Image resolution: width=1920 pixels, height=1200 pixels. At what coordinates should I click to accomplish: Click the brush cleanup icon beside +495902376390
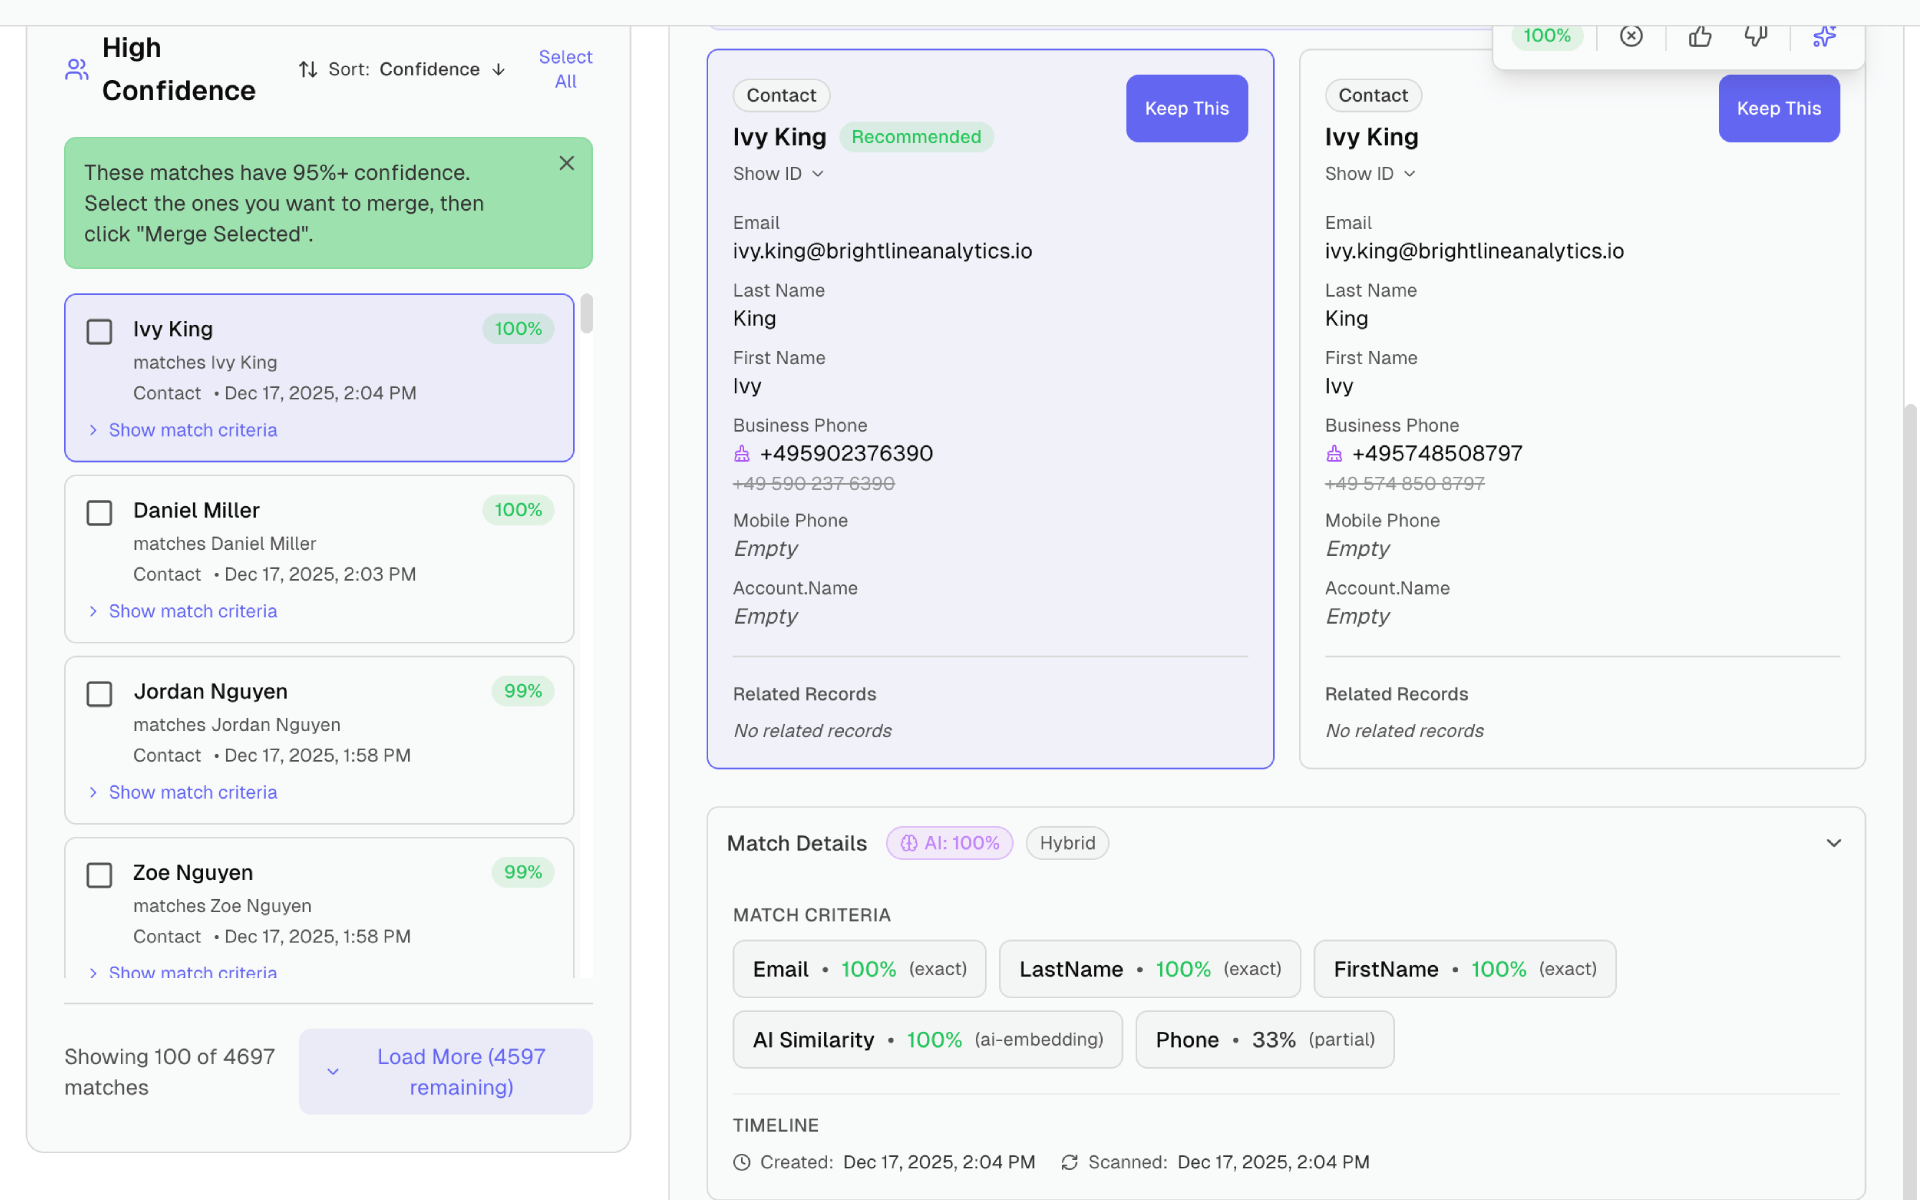[741, 453]
